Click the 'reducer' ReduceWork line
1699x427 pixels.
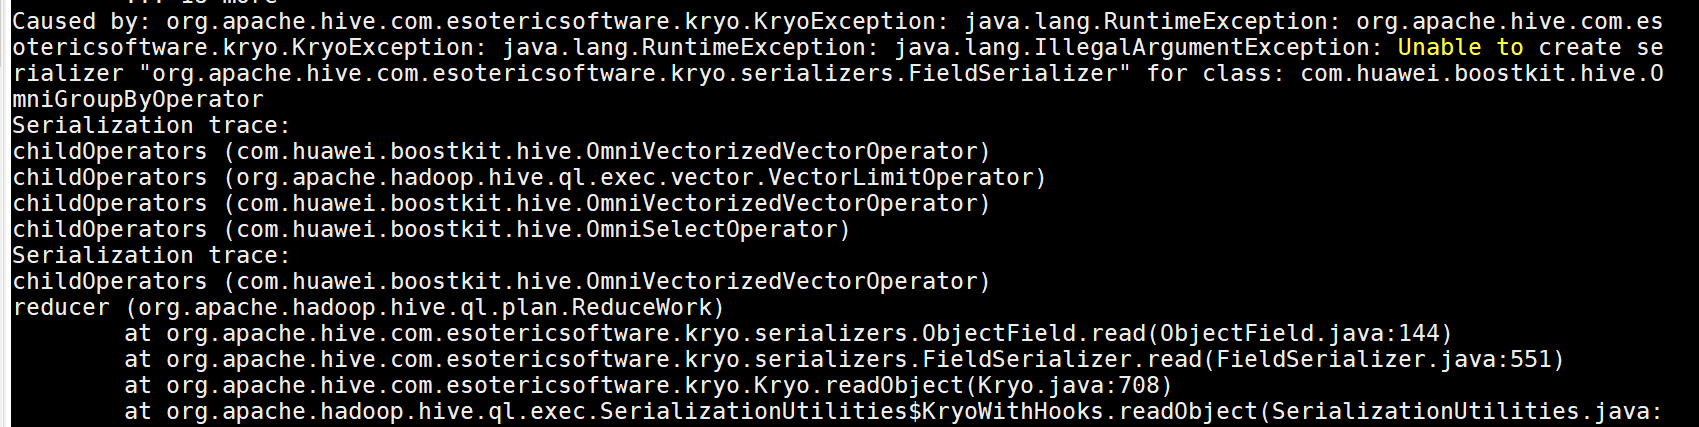[x=368, y=307]
